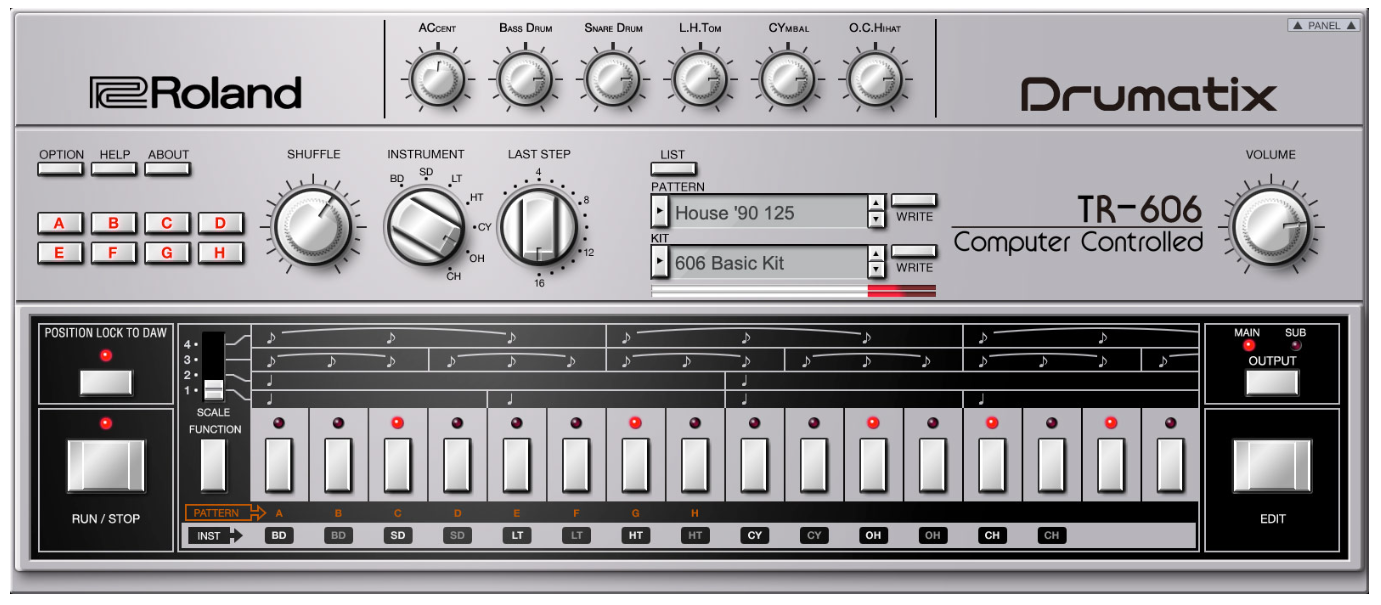
Task: Toggle step 9 button above first CY label
Action: 754,464
